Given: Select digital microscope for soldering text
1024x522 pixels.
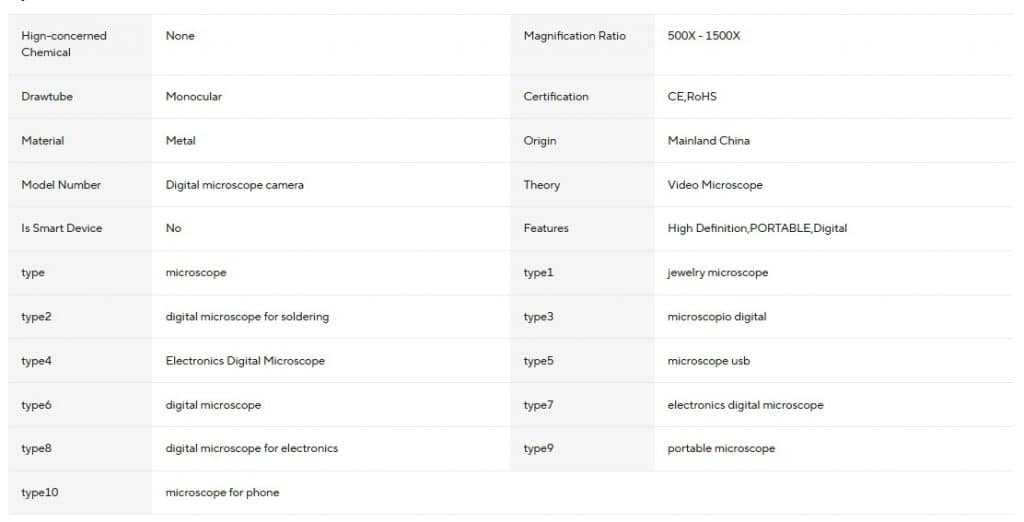Looking at the screenshot, I should click(x=247, y=316).
